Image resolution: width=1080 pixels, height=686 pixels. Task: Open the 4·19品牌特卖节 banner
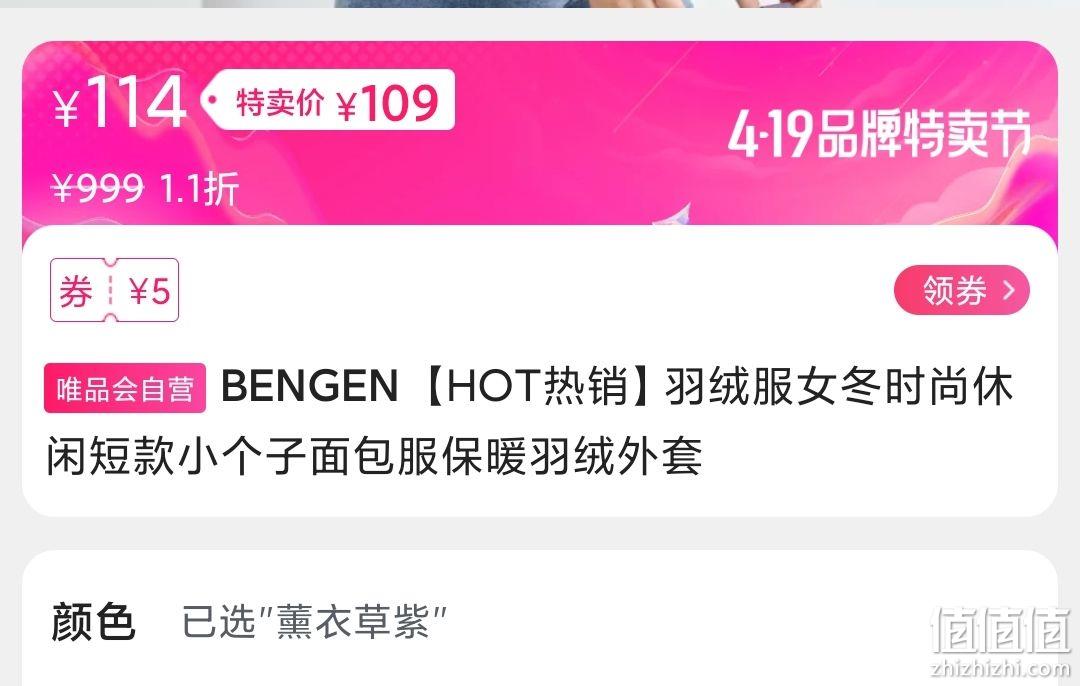879,133
